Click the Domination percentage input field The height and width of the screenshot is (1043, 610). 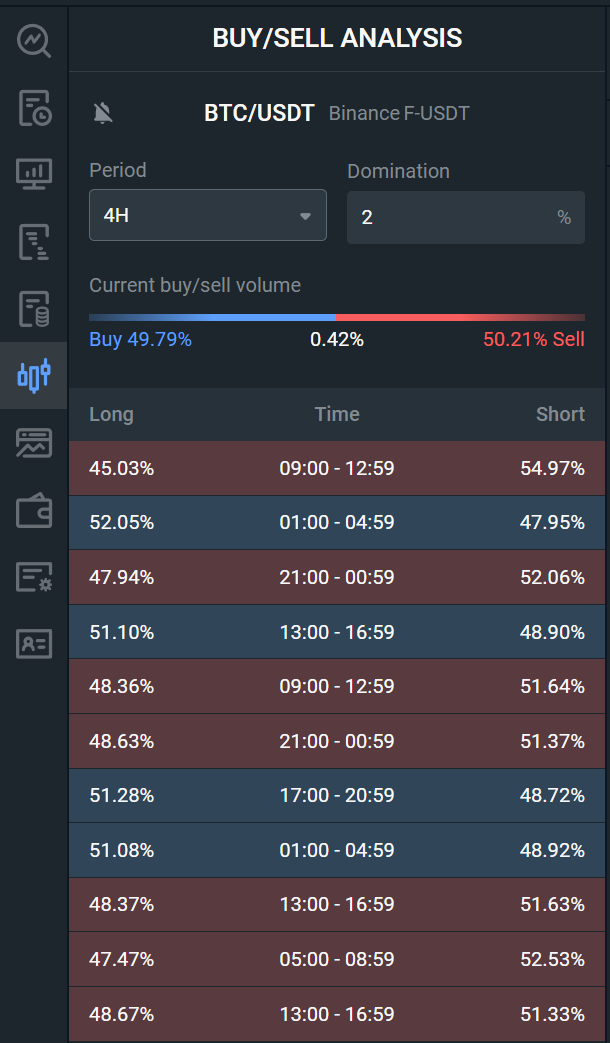pos(450,217)
